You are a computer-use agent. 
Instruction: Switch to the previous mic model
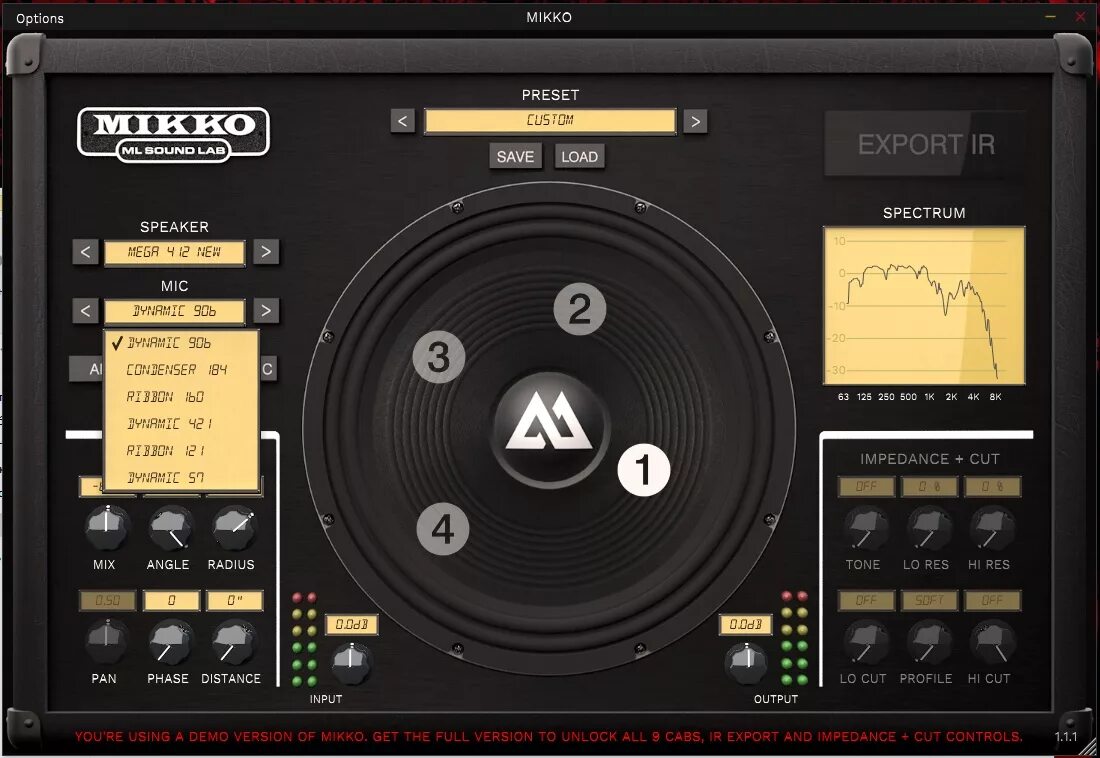click(x=85, y=311)
